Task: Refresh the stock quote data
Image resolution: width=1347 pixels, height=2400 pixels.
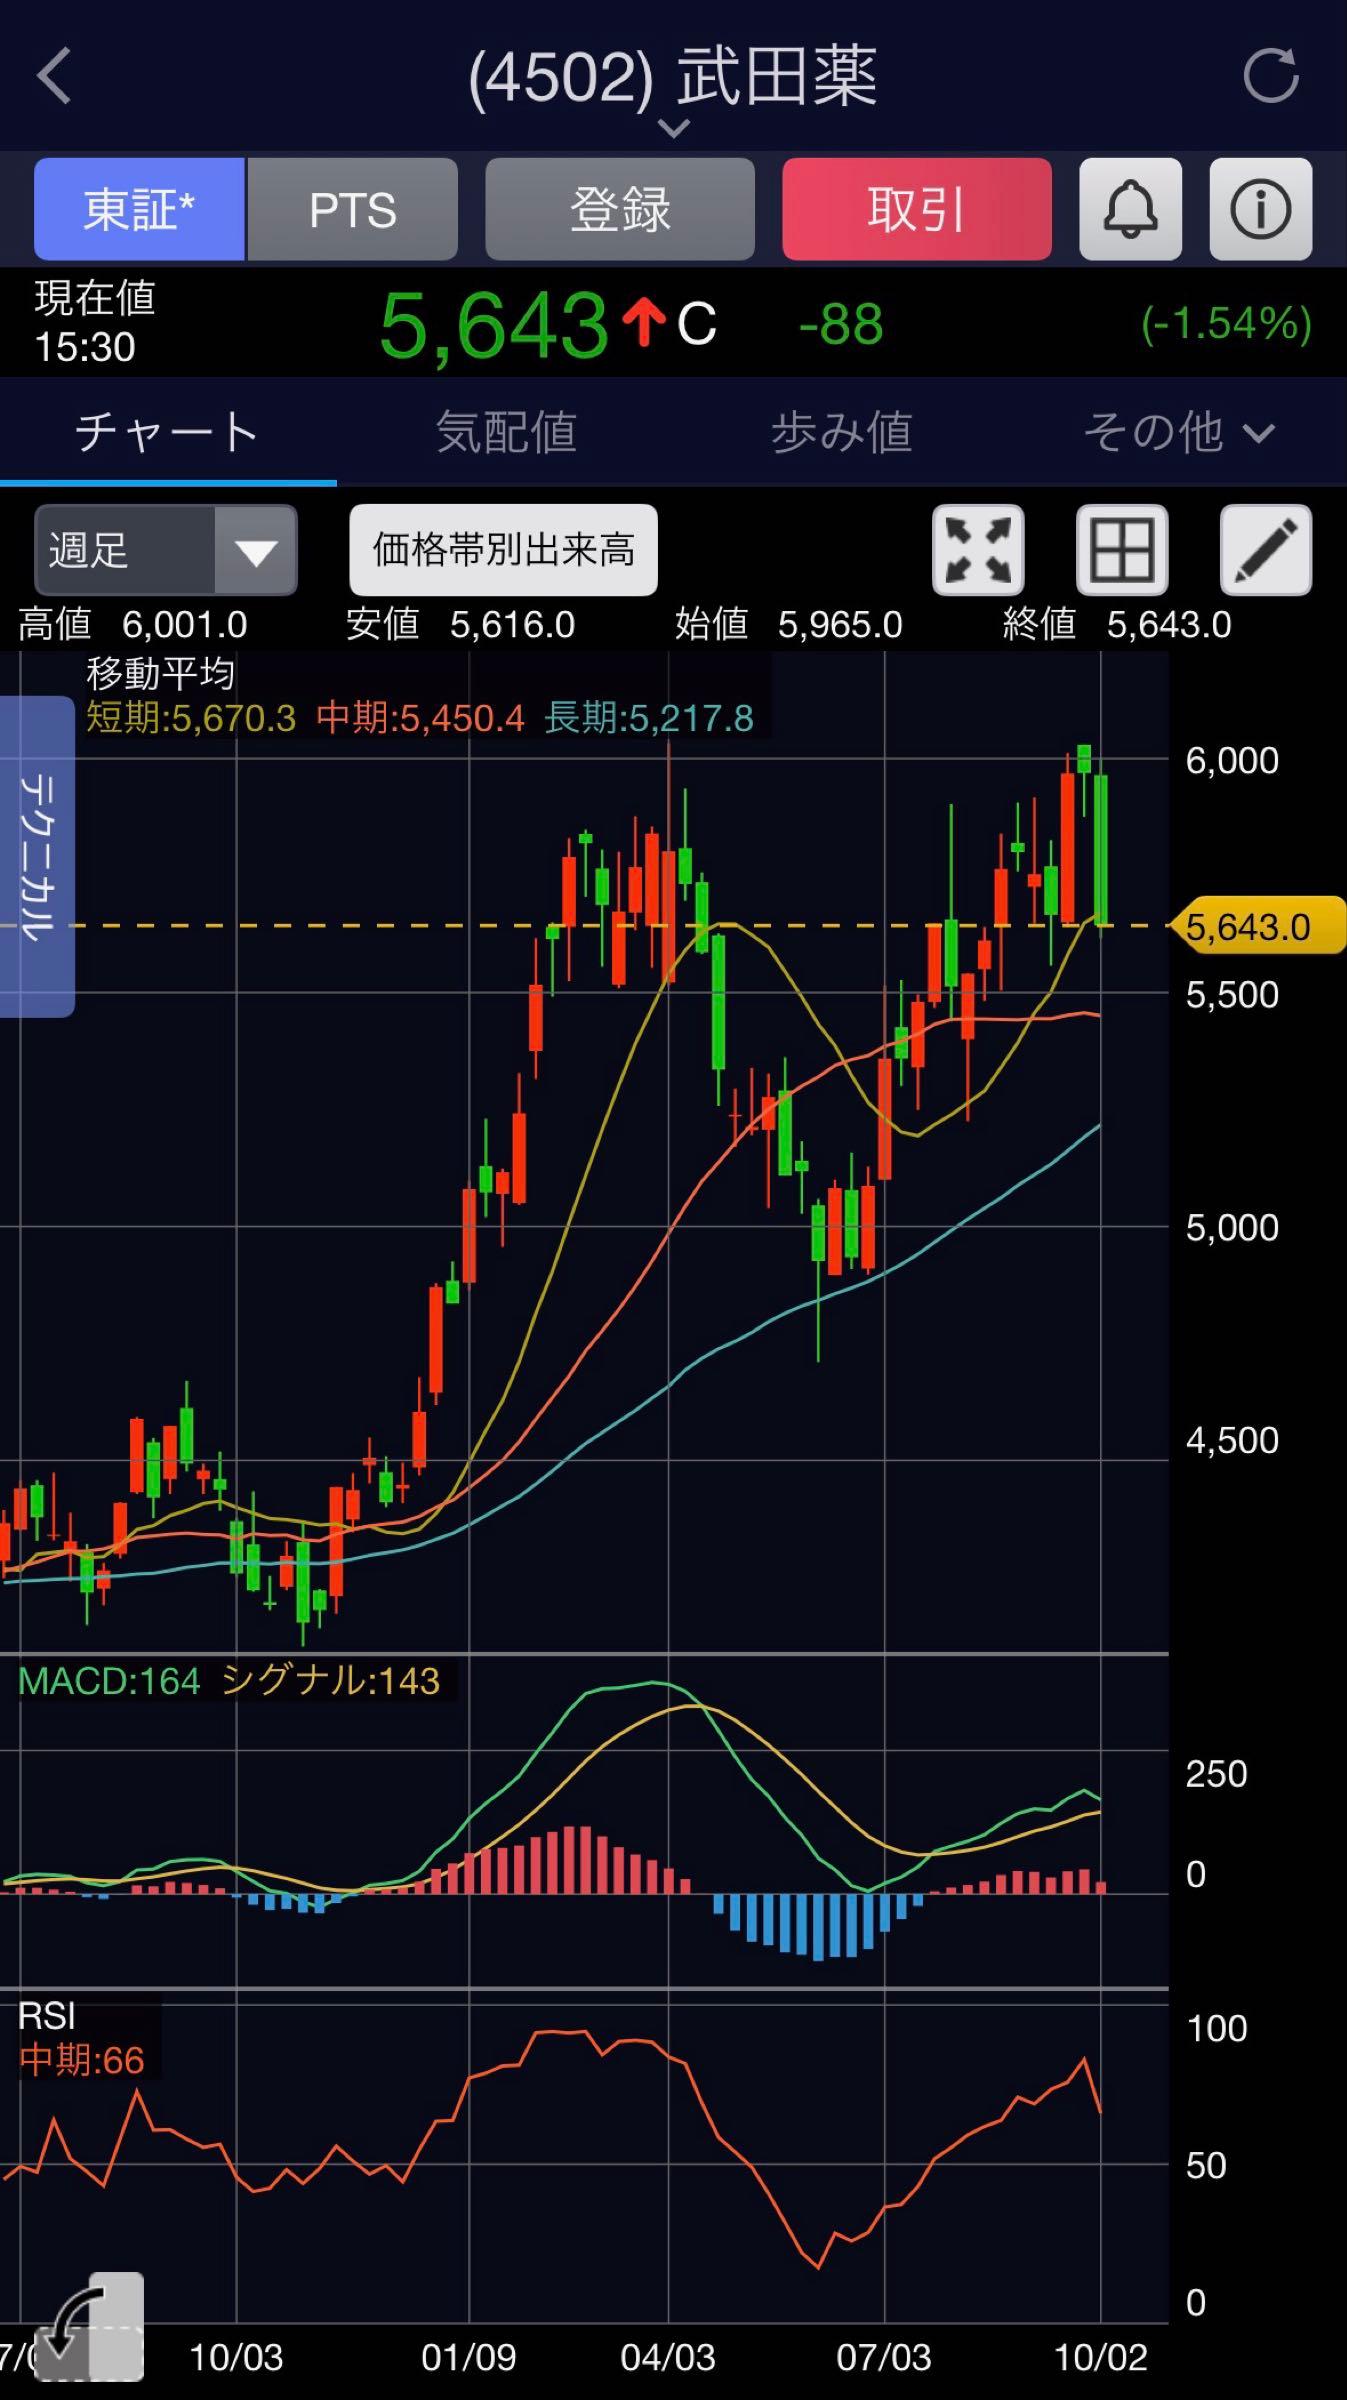Action: point(1270,75)
